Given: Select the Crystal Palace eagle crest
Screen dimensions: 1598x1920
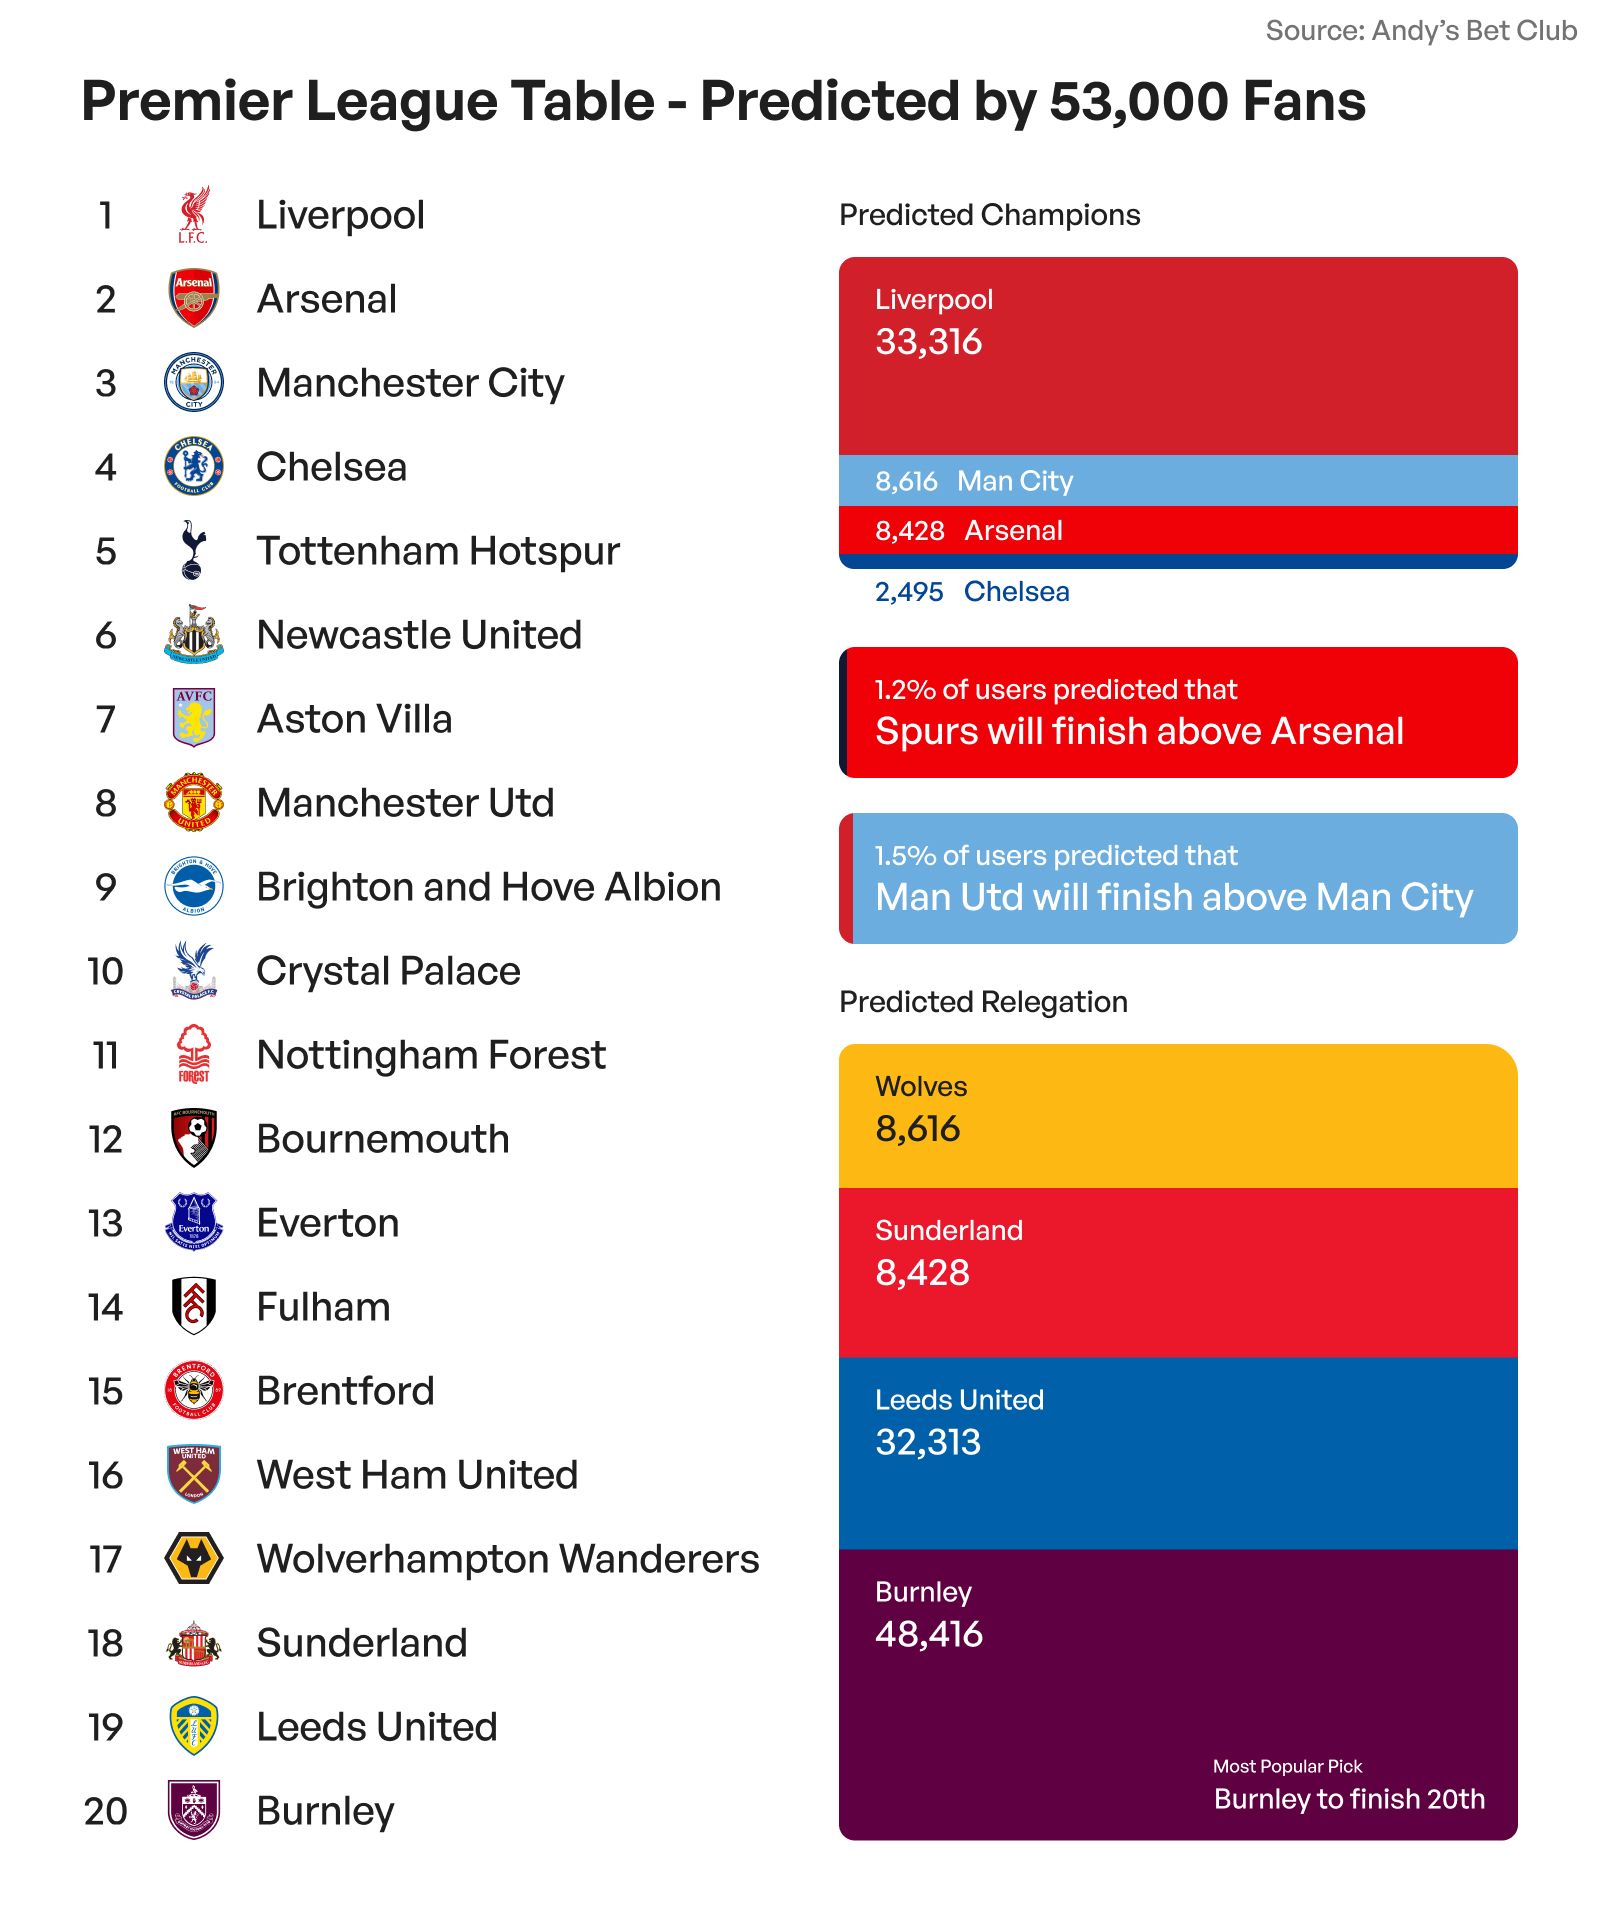Looking at the screenshot, I should (x=193, y=970).
